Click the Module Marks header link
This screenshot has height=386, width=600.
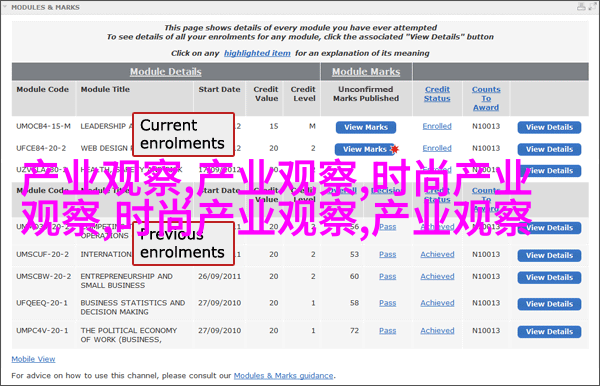366,72
